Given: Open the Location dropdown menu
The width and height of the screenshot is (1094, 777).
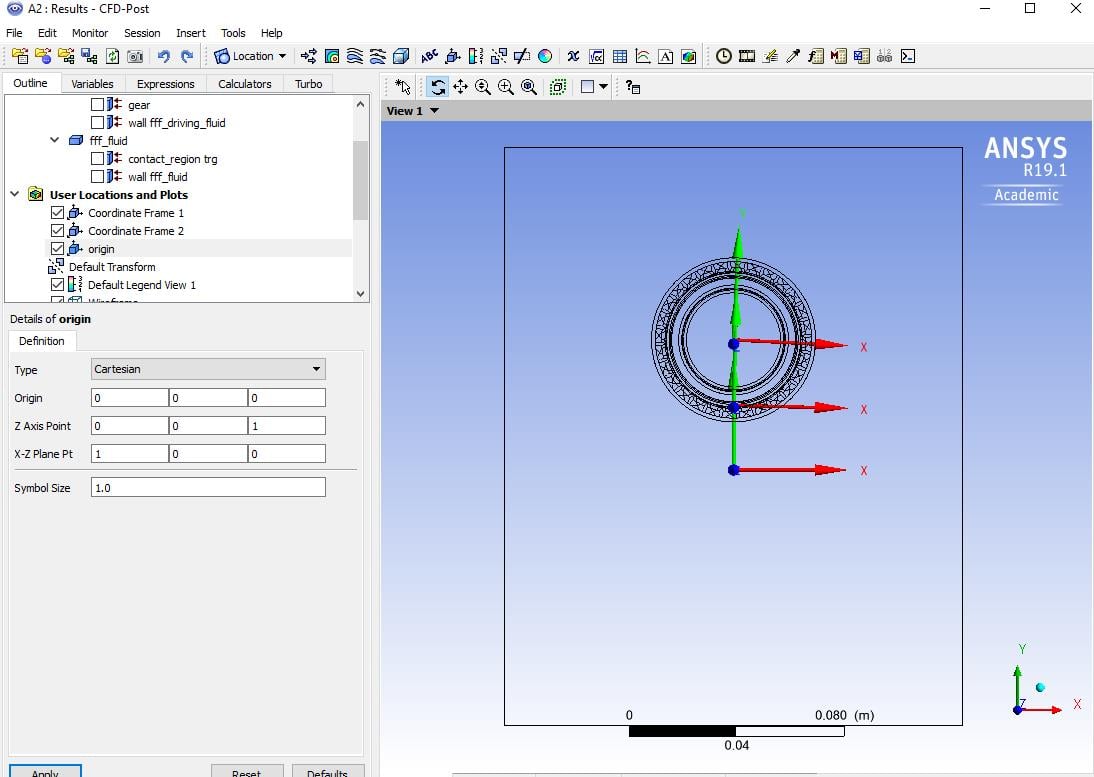Looking at the screenshot, I should click(x=250, y=56).
